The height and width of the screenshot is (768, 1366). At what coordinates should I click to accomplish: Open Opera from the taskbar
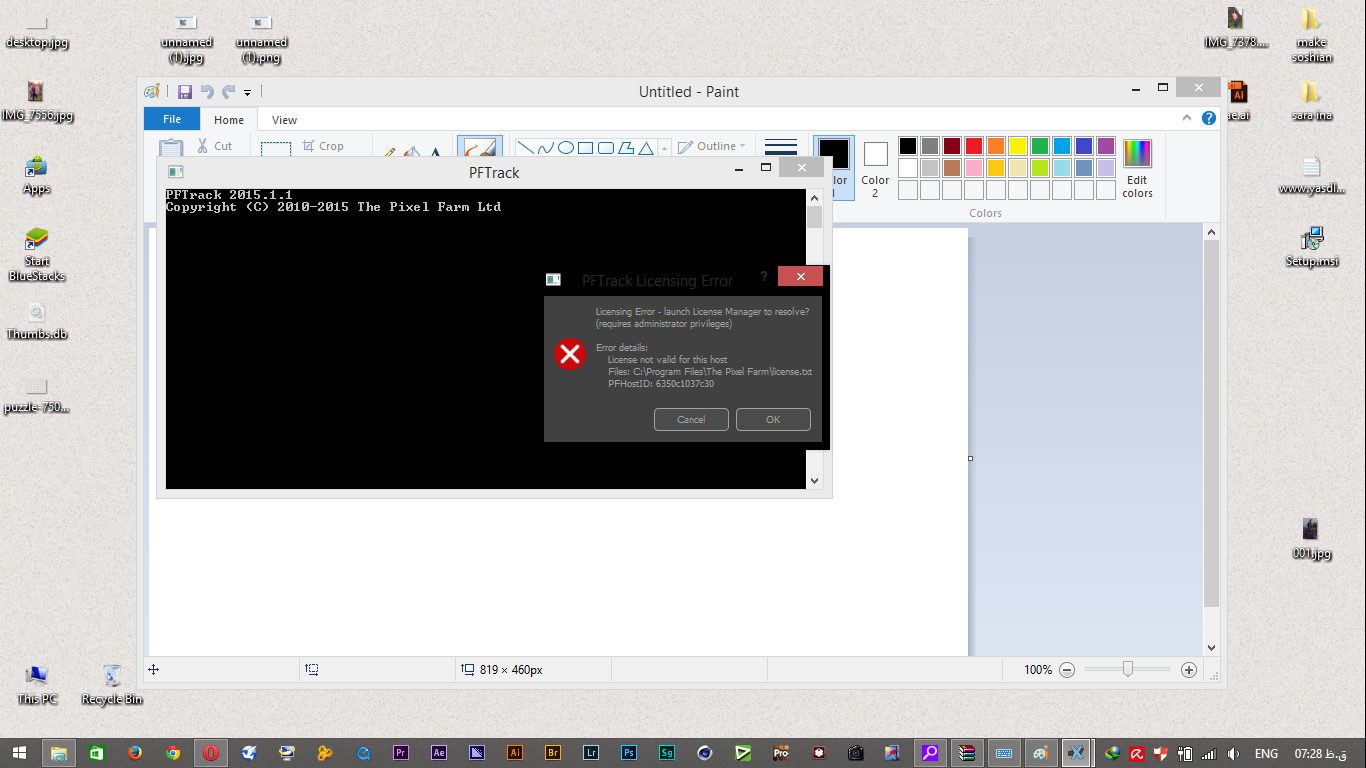pyautogui.click(x=211, y=753)
